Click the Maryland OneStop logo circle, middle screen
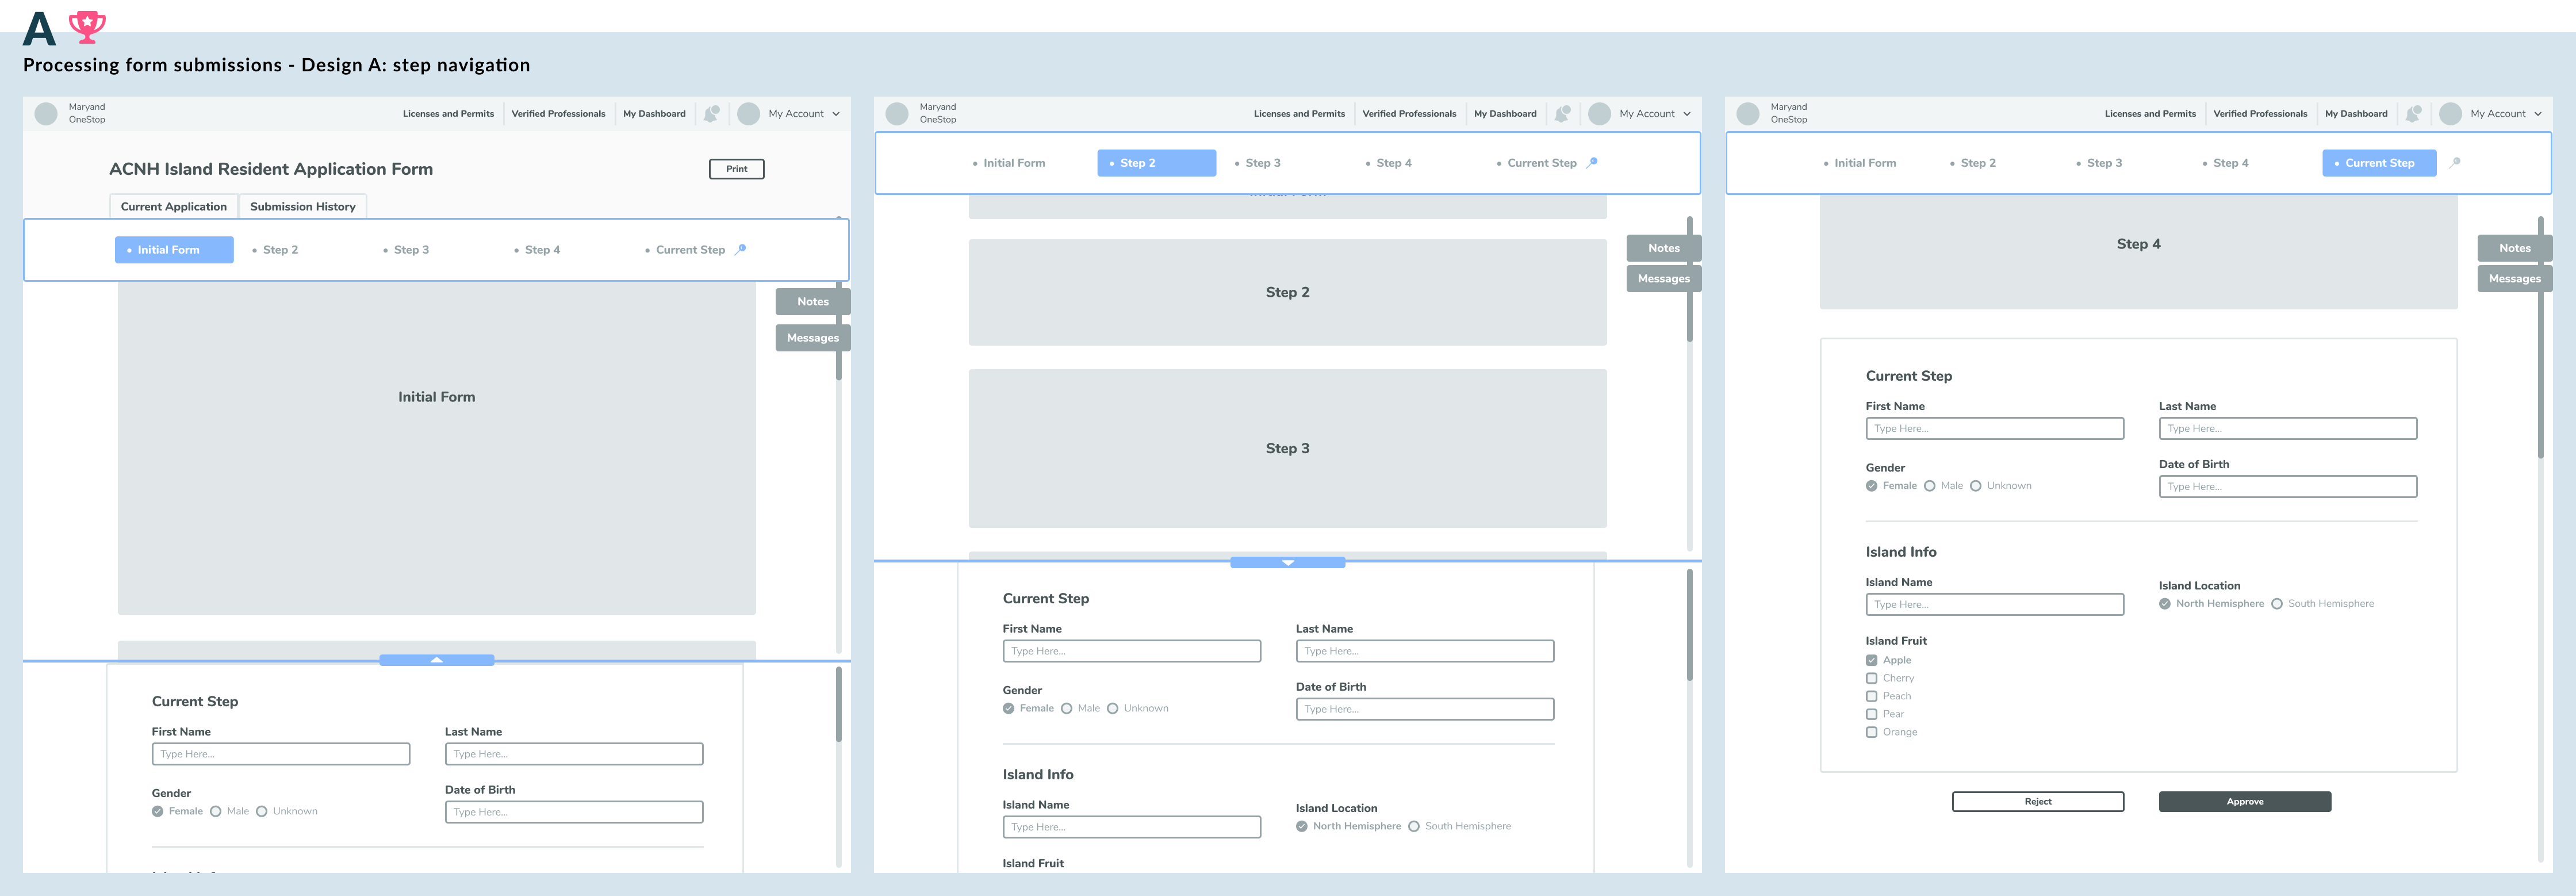 coord(897,114)
